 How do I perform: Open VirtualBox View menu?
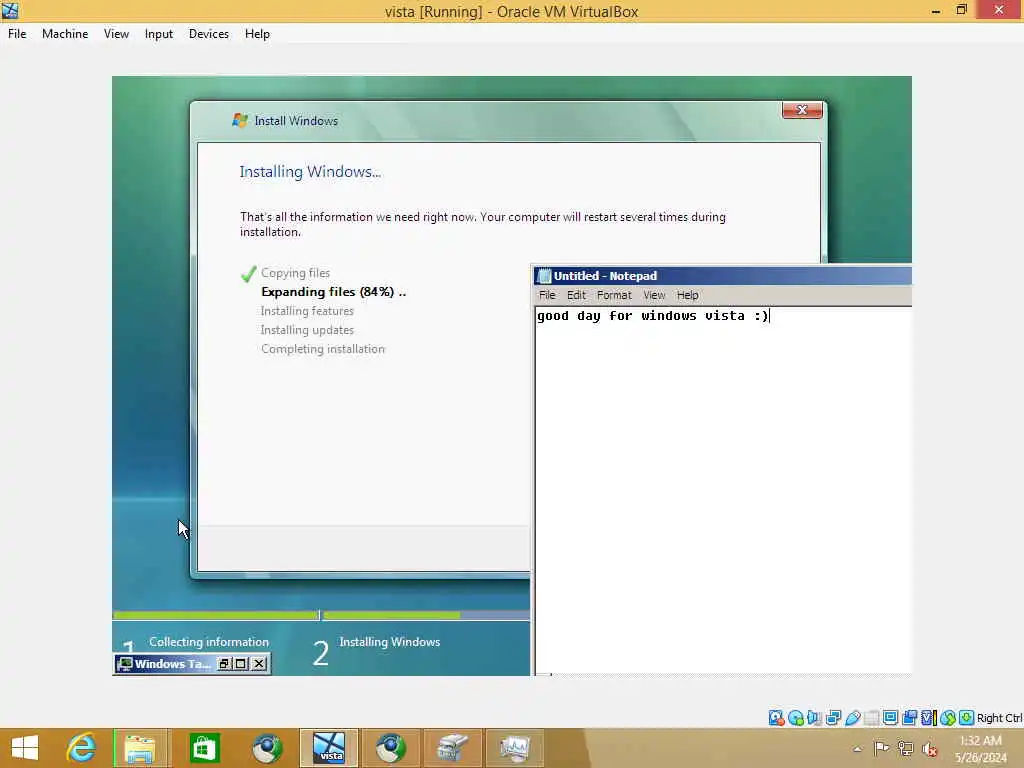click(116, 34)
